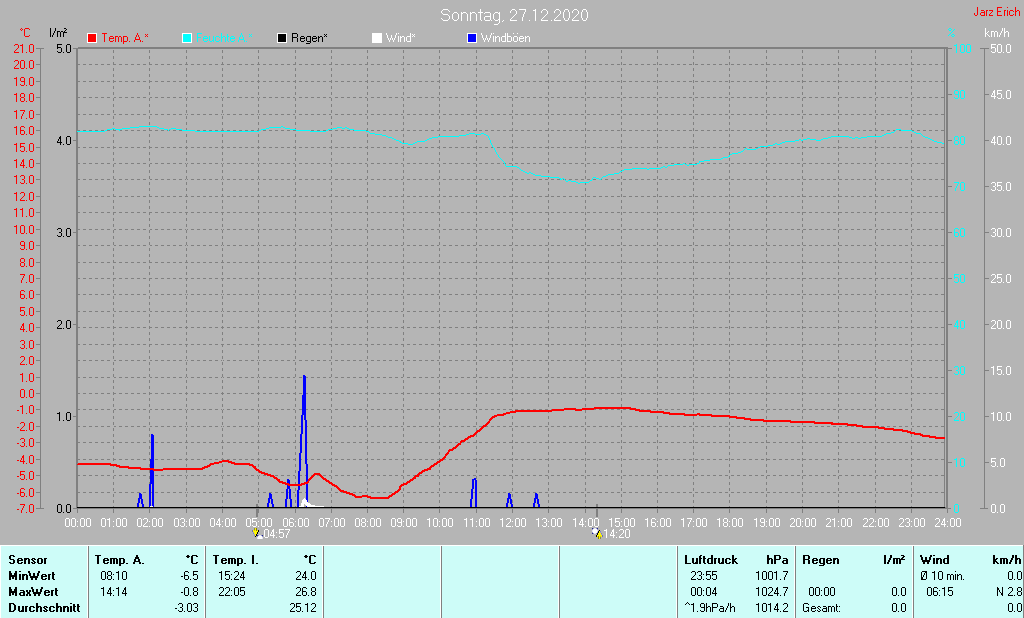Click the blue wind gust bar at 11:00
The height and width of the screenshot is (618, 1024).
[x=474, y=493]
